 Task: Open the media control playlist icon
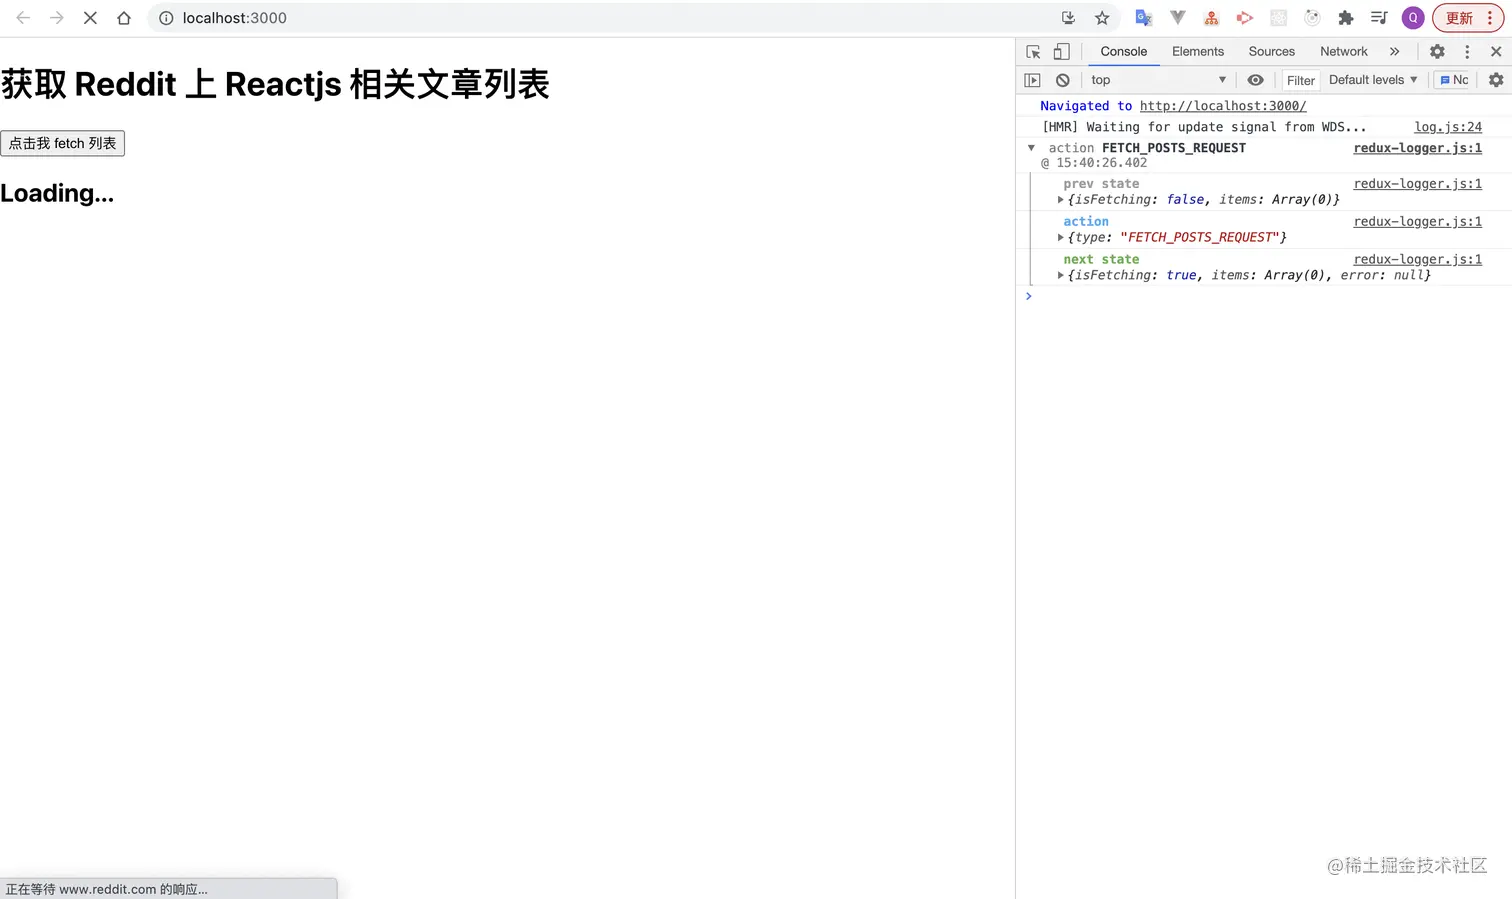[1379, 18]
